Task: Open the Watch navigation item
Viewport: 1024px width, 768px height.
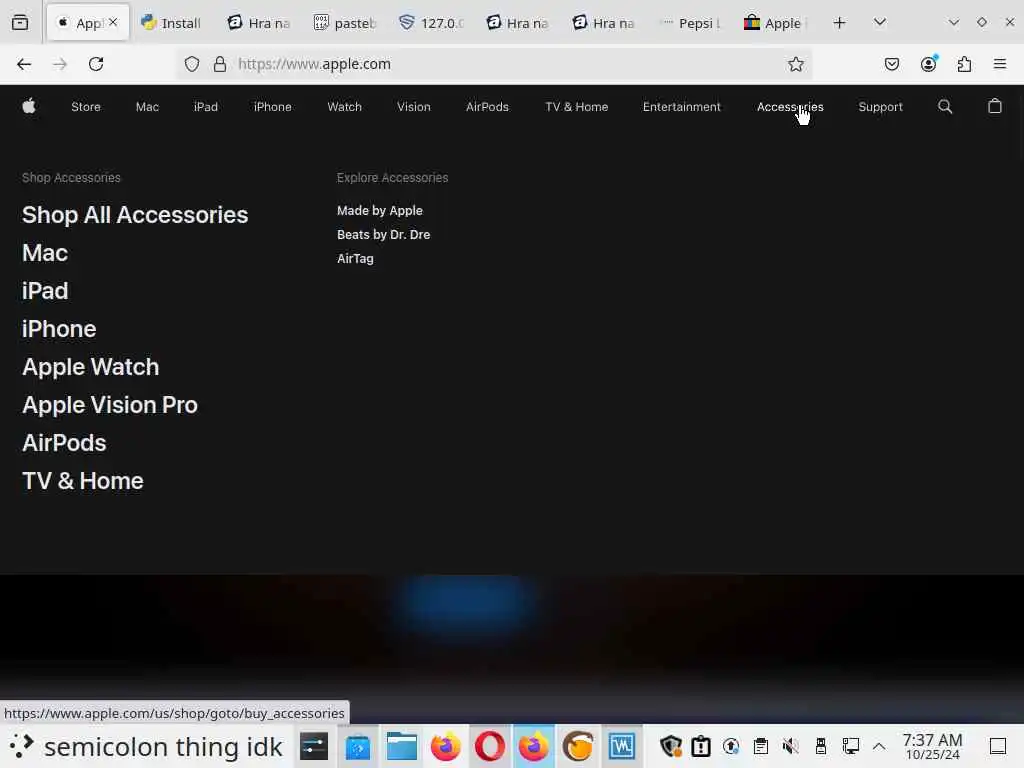Action: (344, 106)
